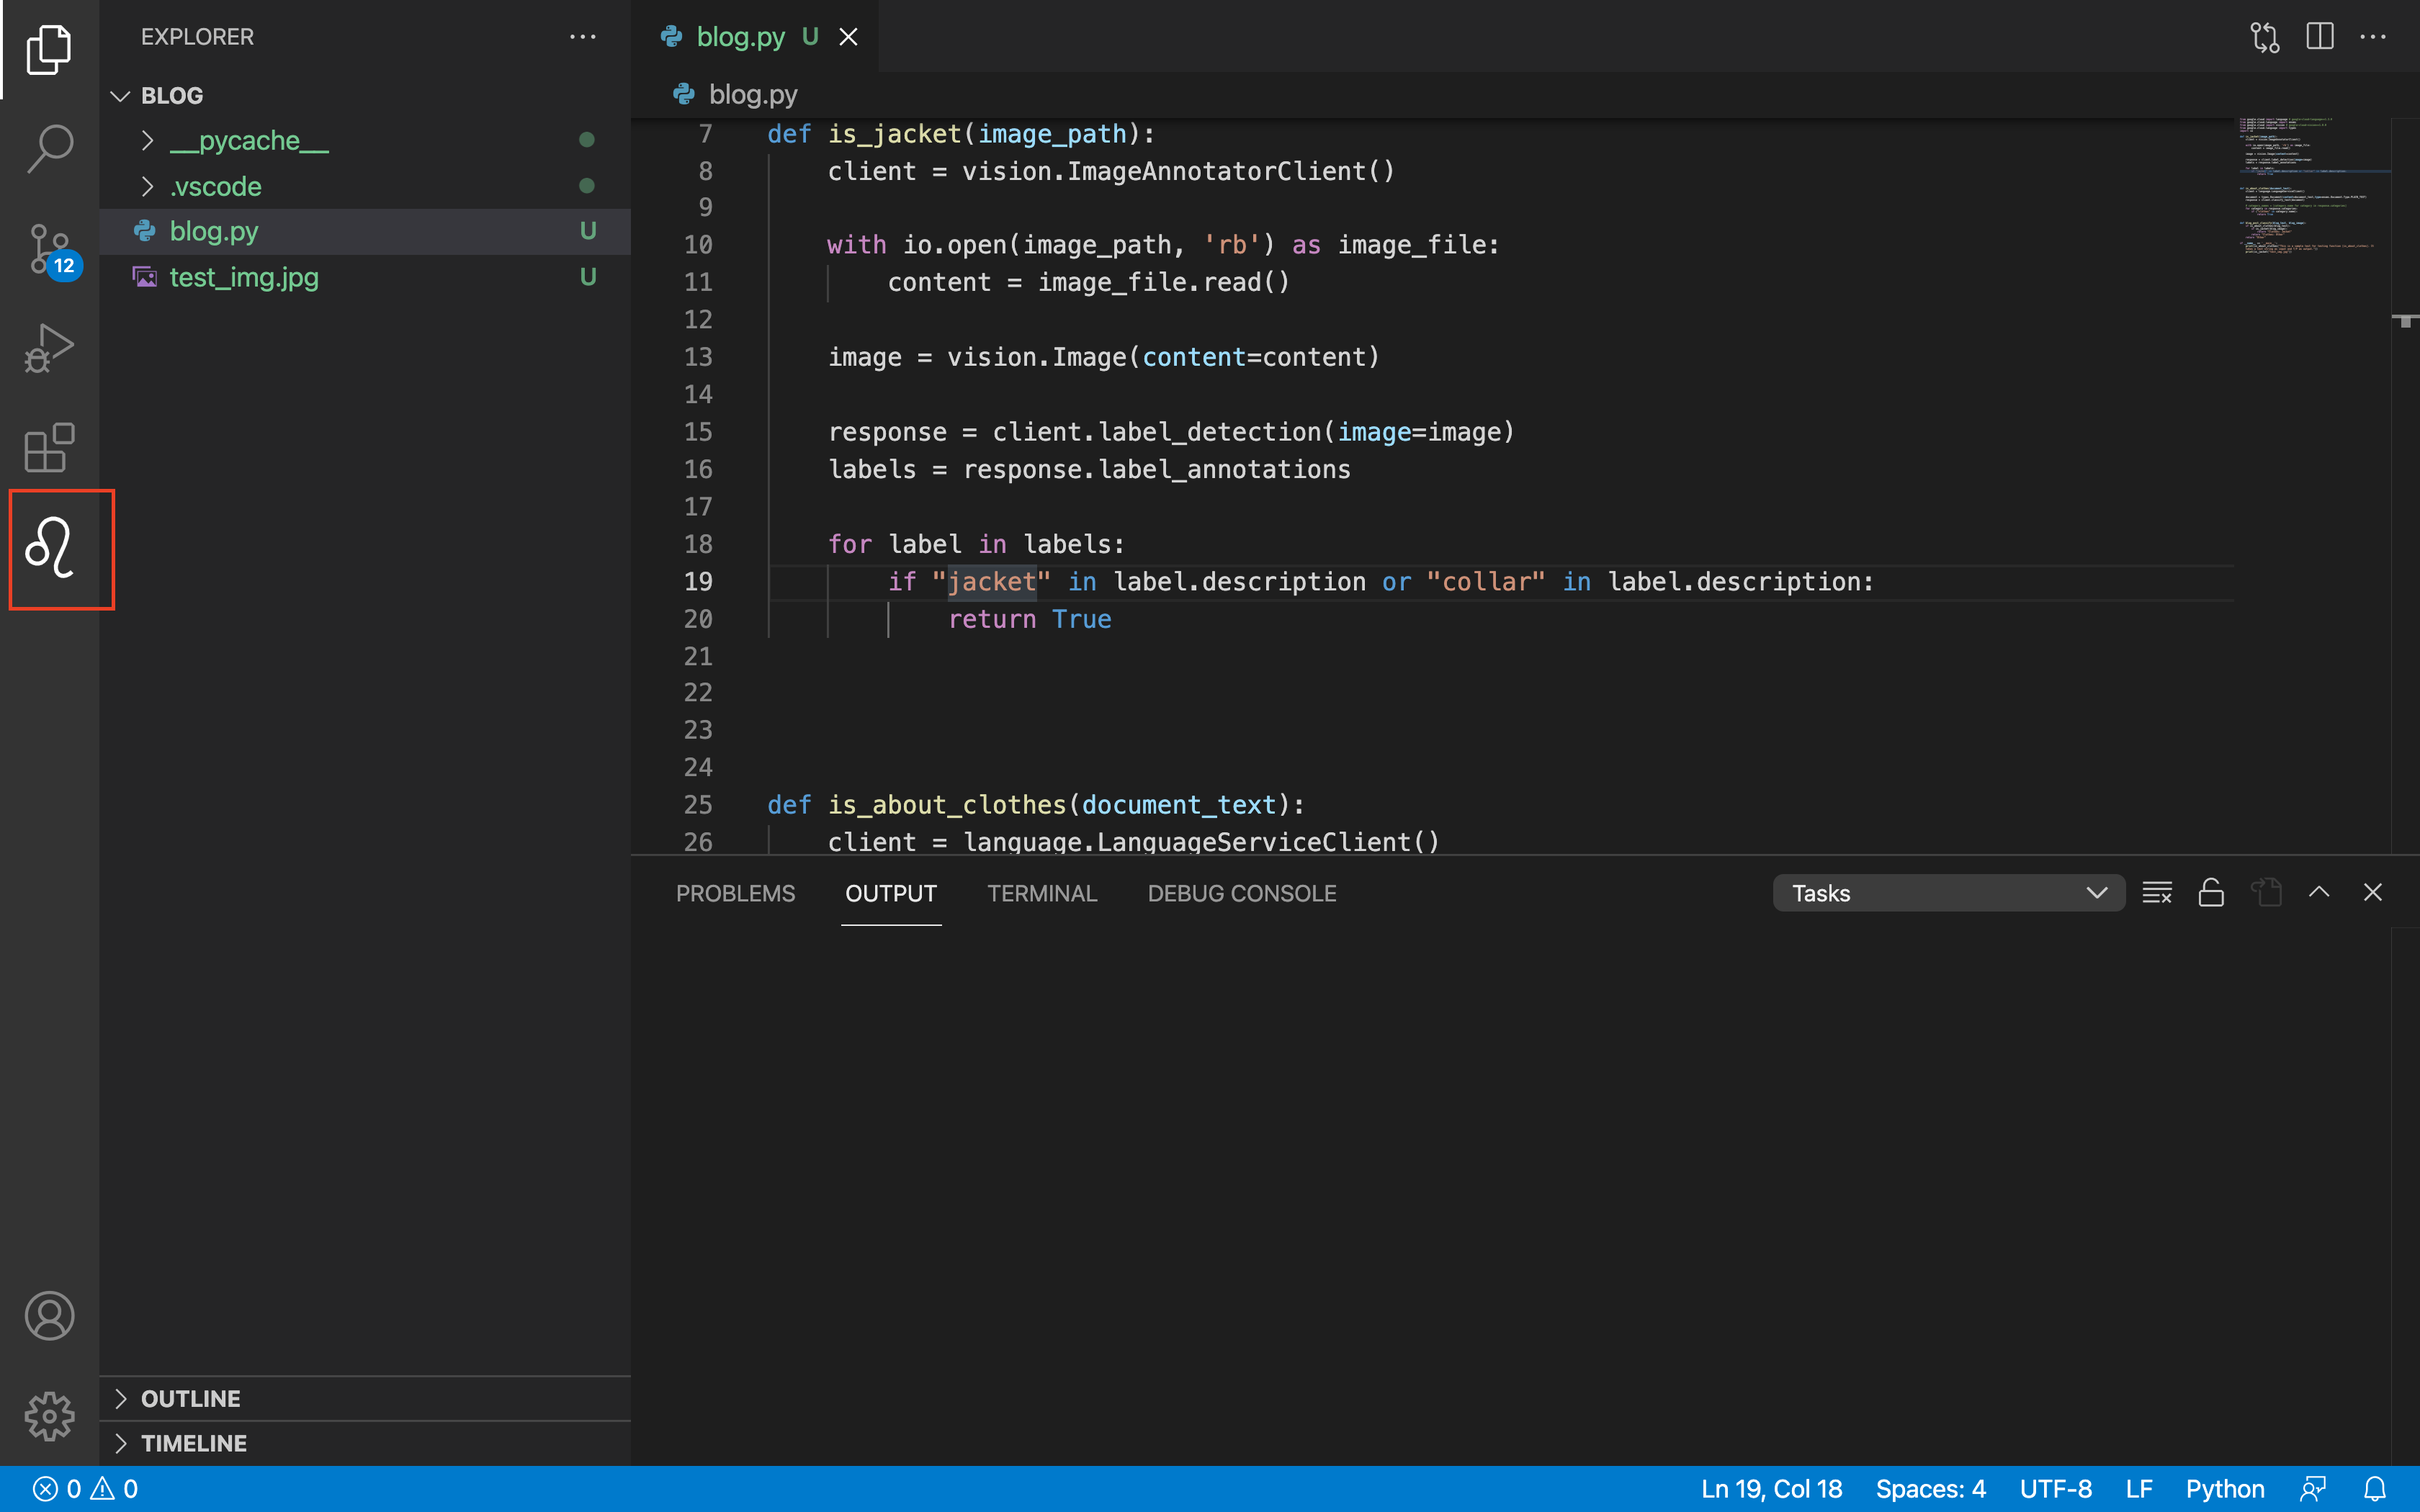The width and height of the screenshot is (2420, 1512).
Task: Maximize the panel with the chevron-up icon
Action: pyautogui.click(x=2319, y=893)
